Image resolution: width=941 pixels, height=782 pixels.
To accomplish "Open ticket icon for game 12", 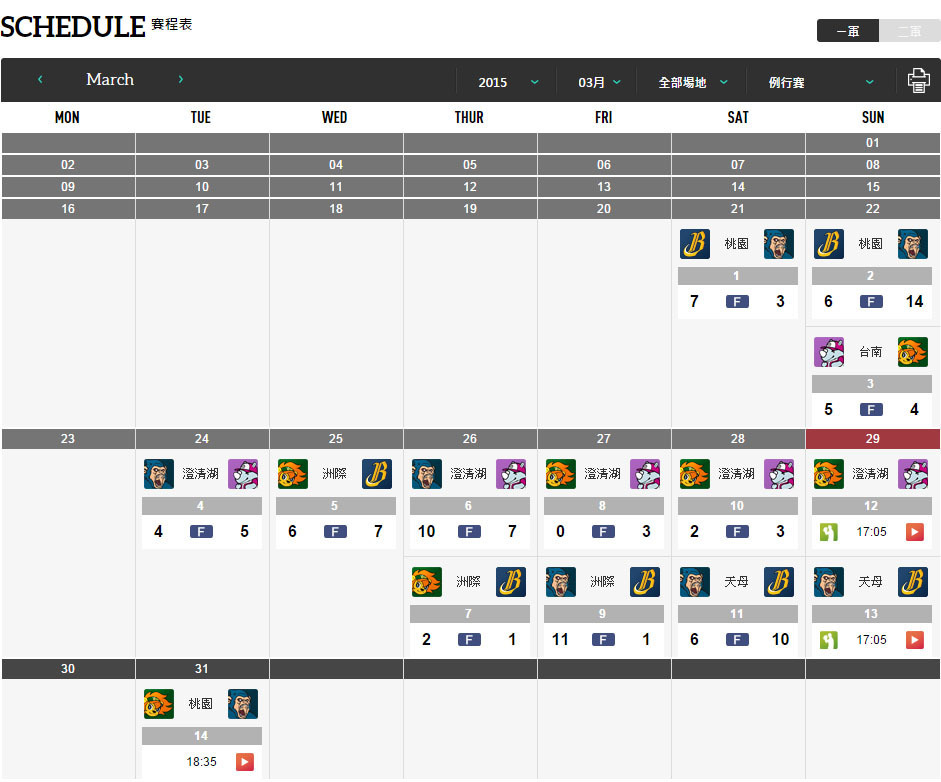I will click(x=829, y=532).
